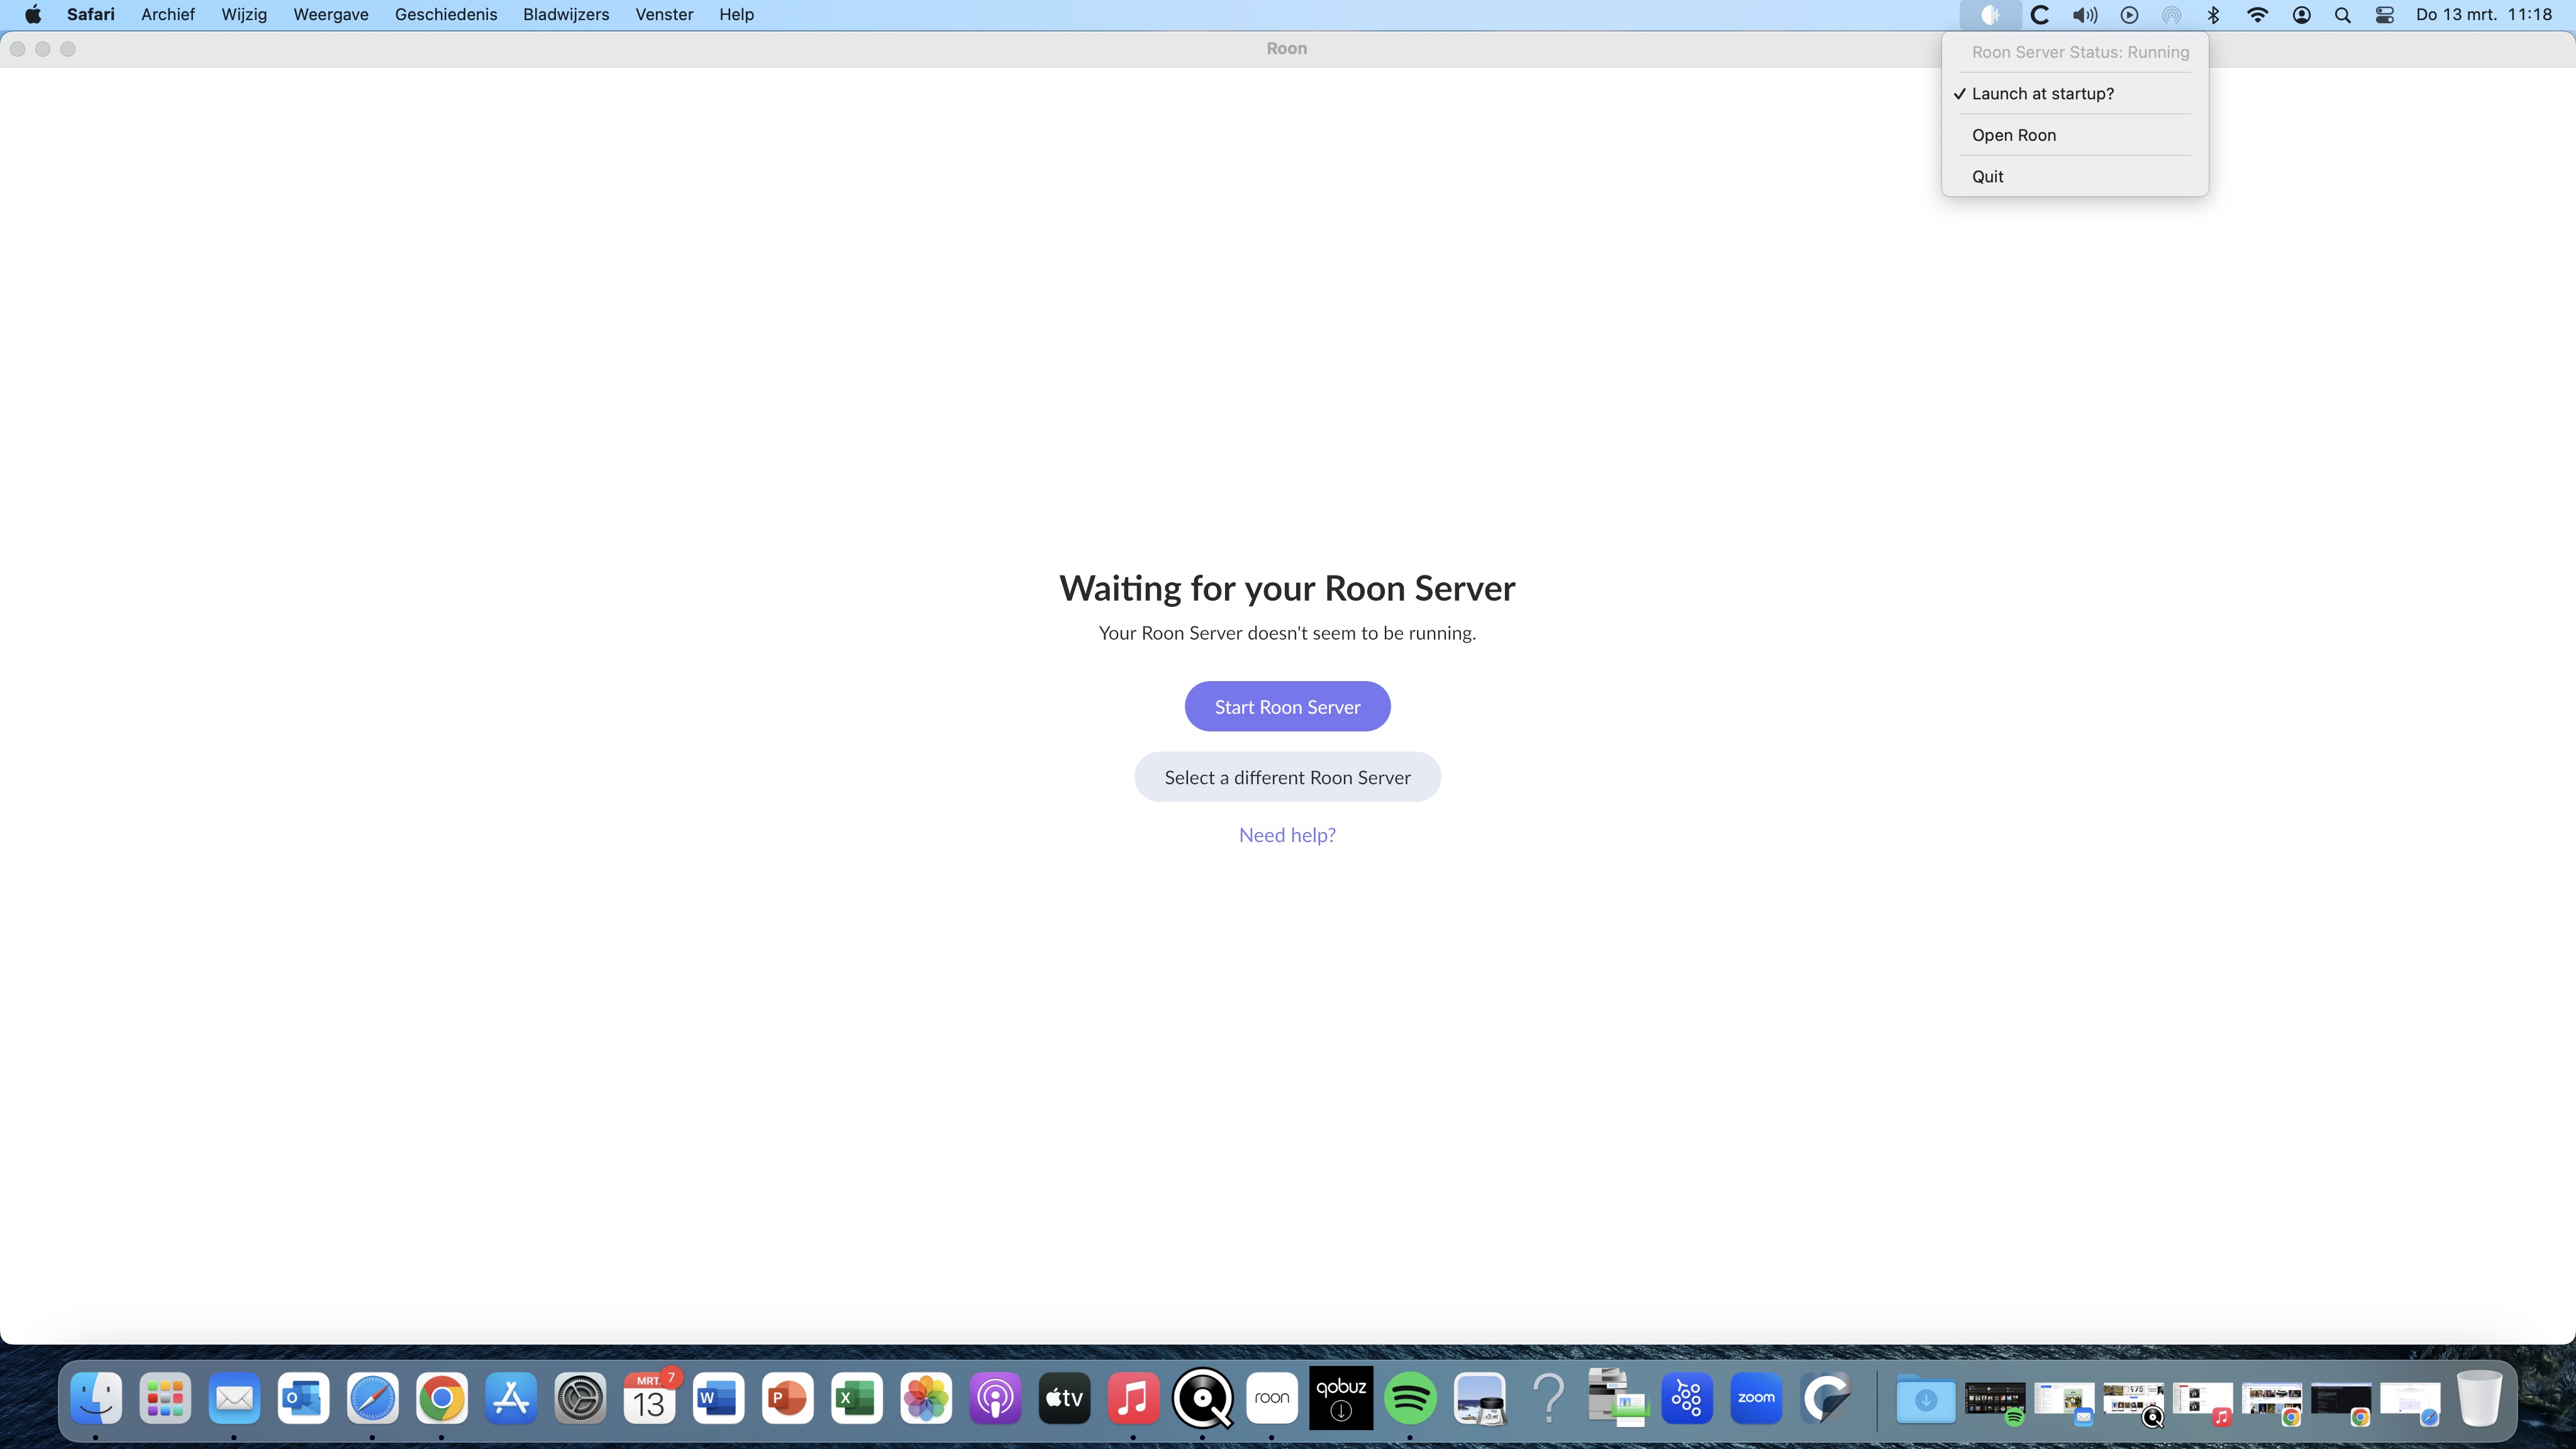Click the volume icon in menu bar
This screenshot has height=1449, width=2576.
[x=2084, y=15]
